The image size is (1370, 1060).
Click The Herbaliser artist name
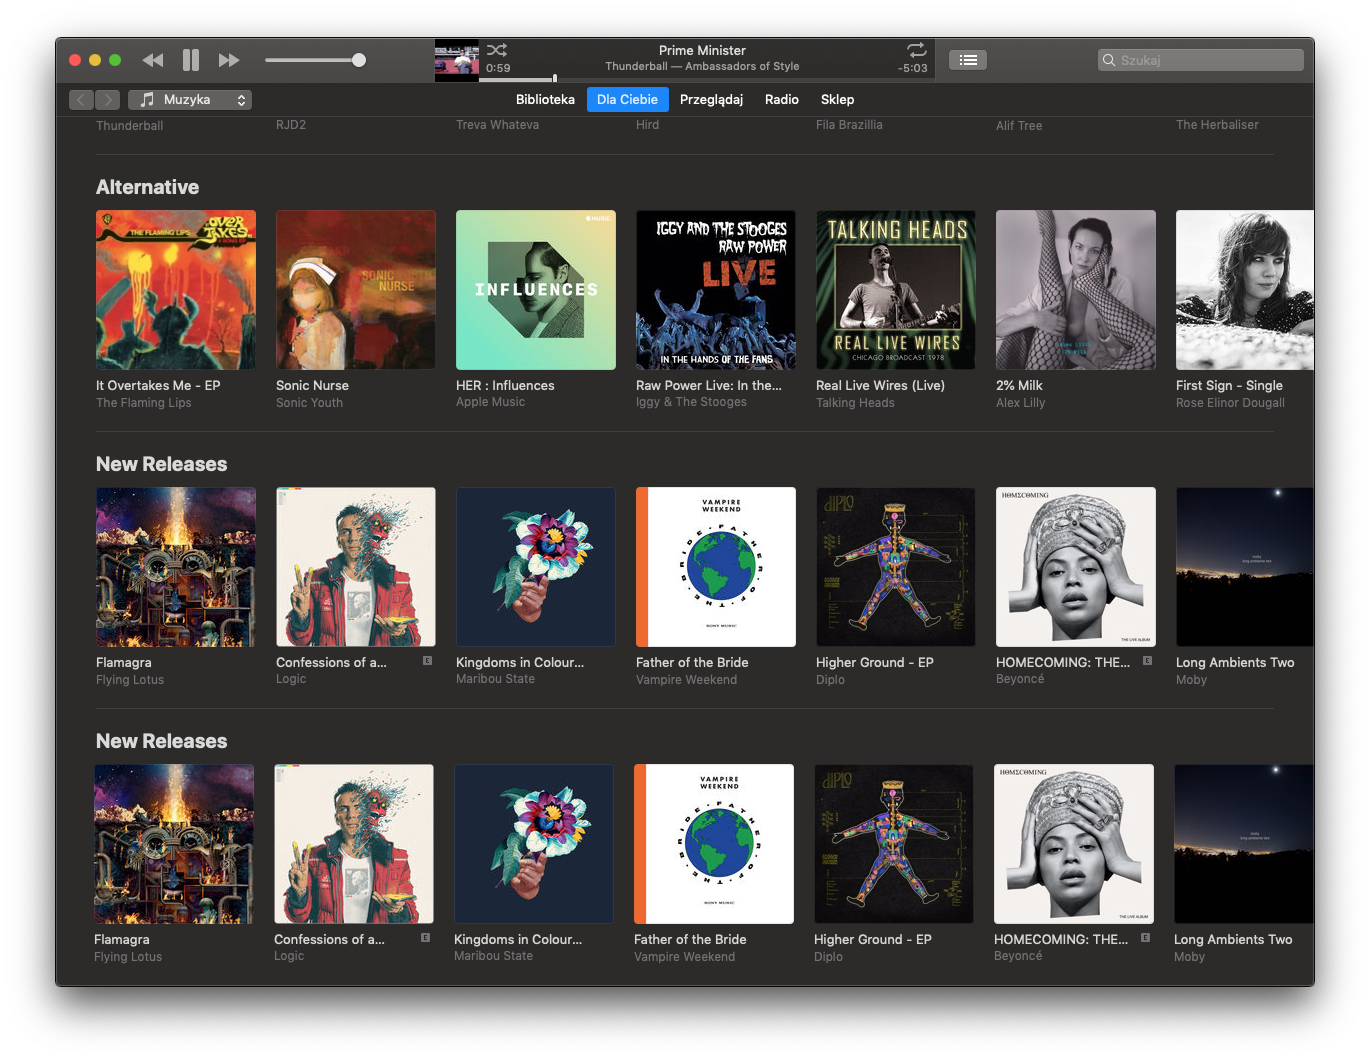click(x=1217, y=125)
